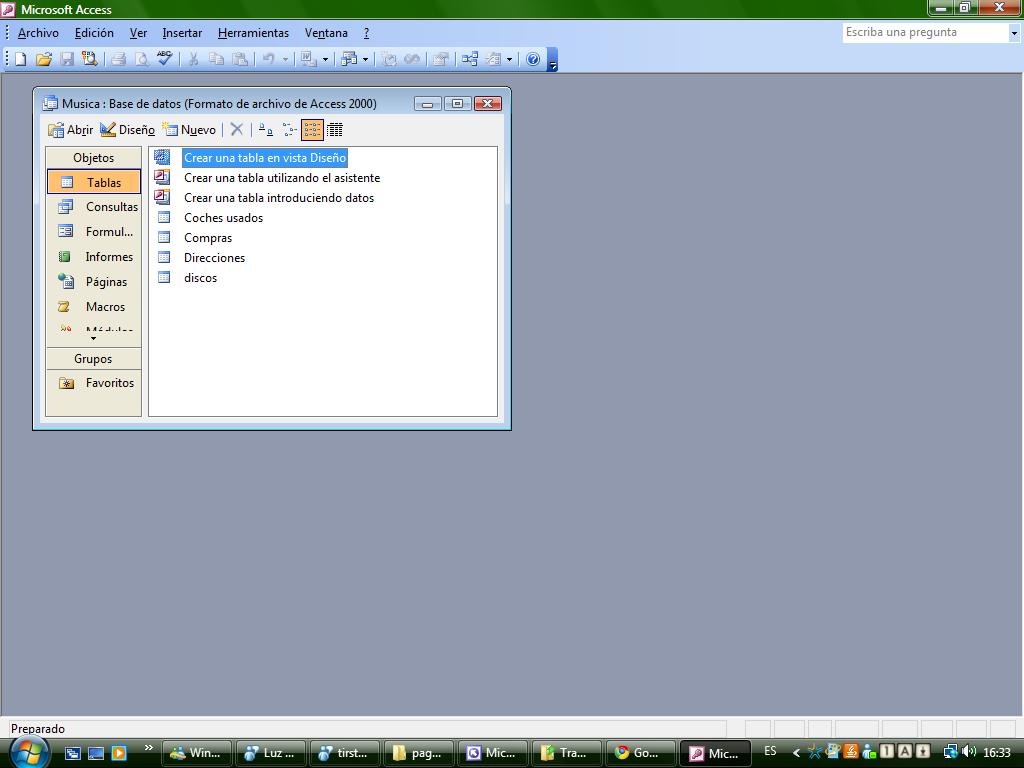The width and height of the screenshot is (1024, 768).
Task: Open toolbar options arrow at toolbar end
Action: click(552, 60)
